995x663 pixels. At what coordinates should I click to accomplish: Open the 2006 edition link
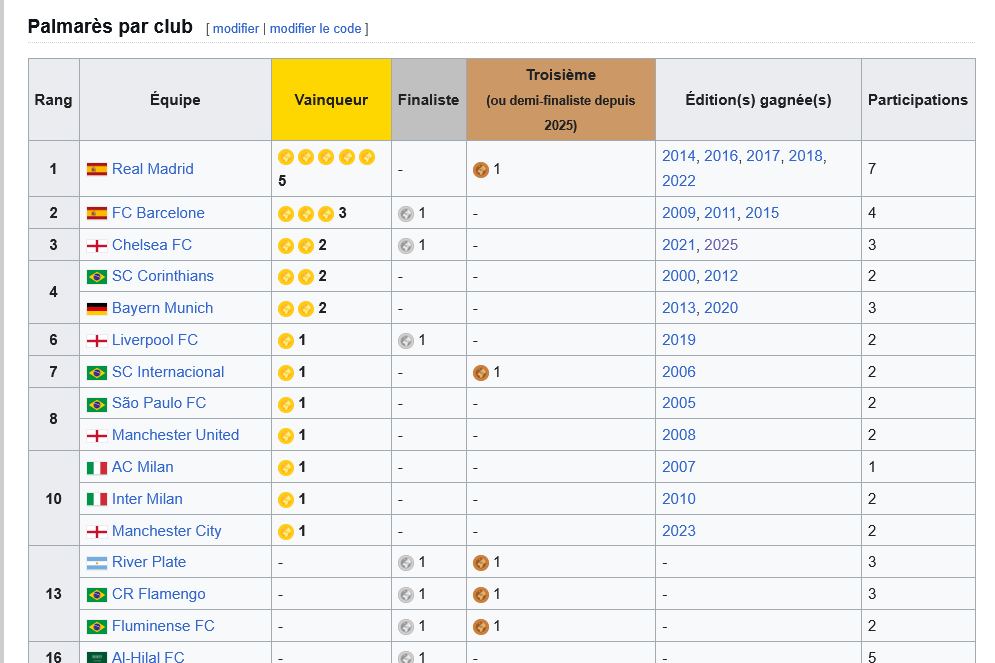(x=678, y=372)
